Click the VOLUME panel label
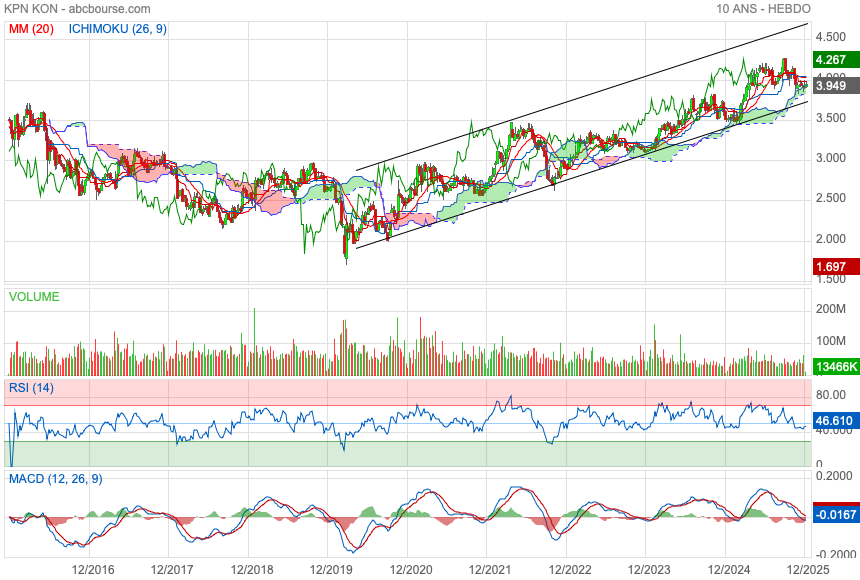The width and height of the screenshot is (860, 580). (x=34, y=297)
